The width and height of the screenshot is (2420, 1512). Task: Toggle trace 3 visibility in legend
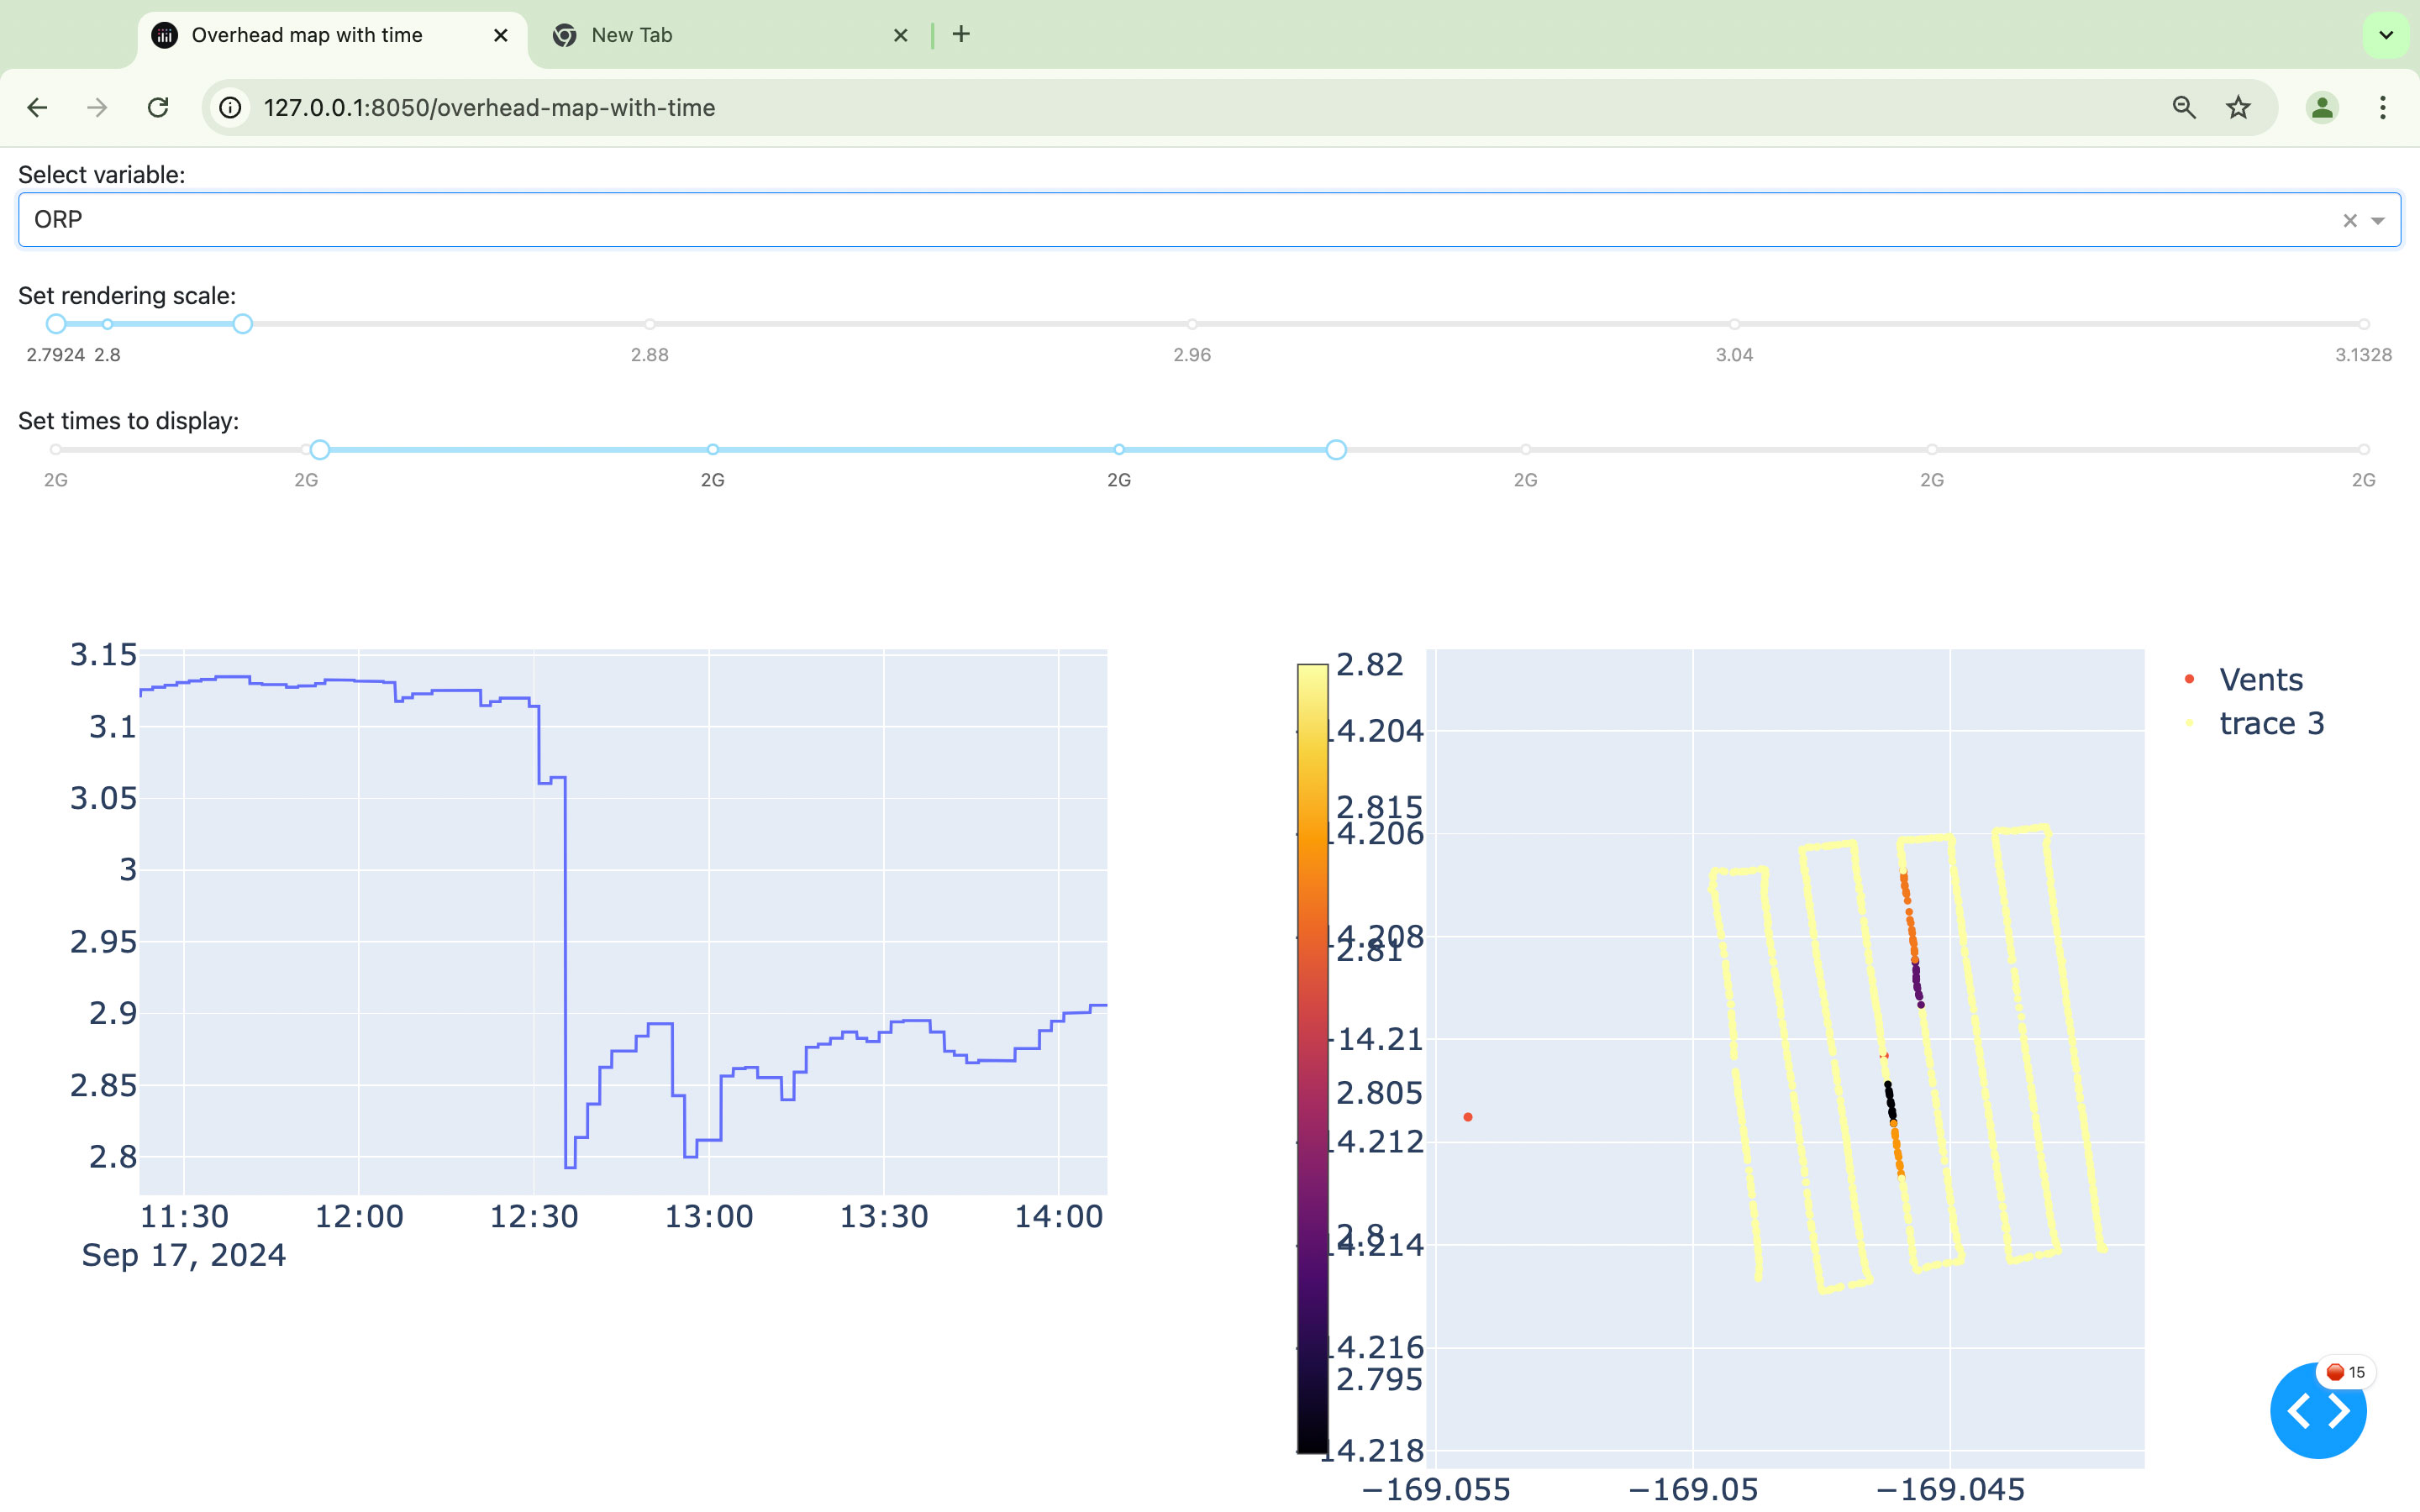click(x=2270, y=723)
